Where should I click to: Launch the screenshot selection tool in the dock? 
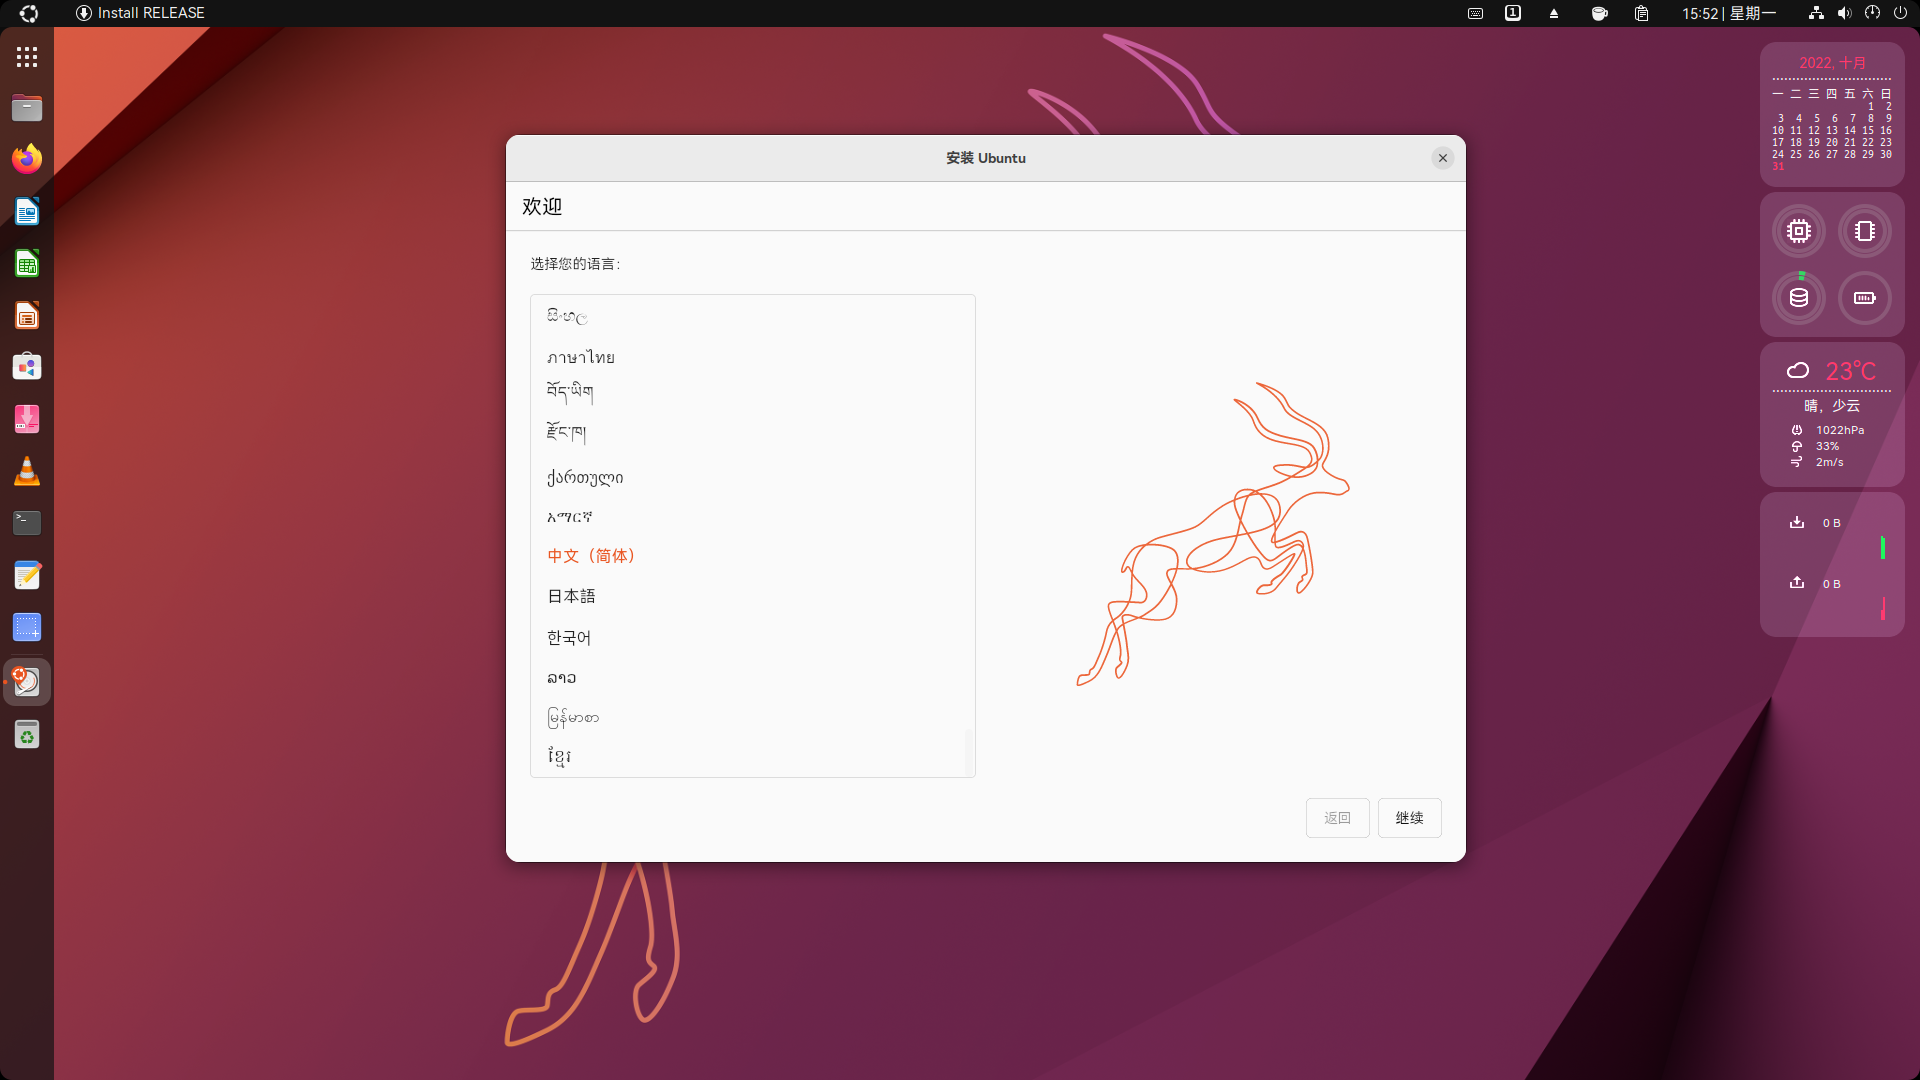(x=27, y=627)
